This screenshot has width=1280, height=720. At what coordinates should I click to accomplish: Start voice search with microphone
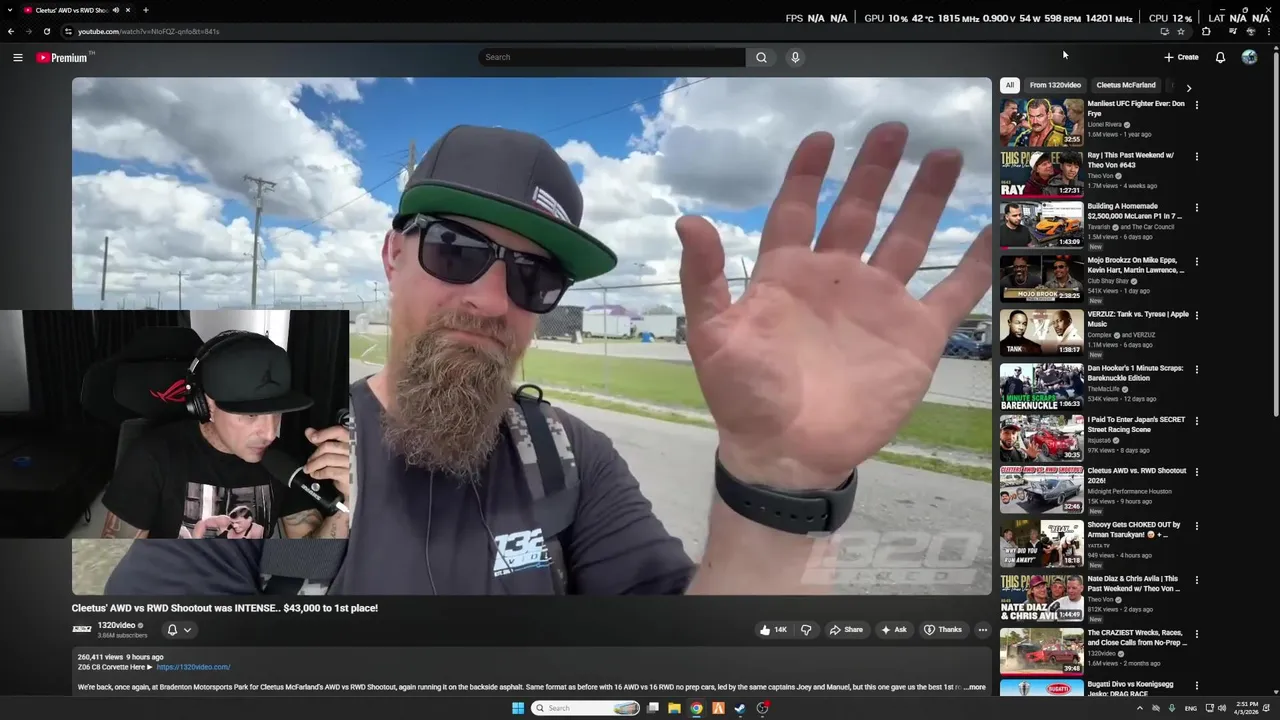pyautogui.click(x=795, y=57)
